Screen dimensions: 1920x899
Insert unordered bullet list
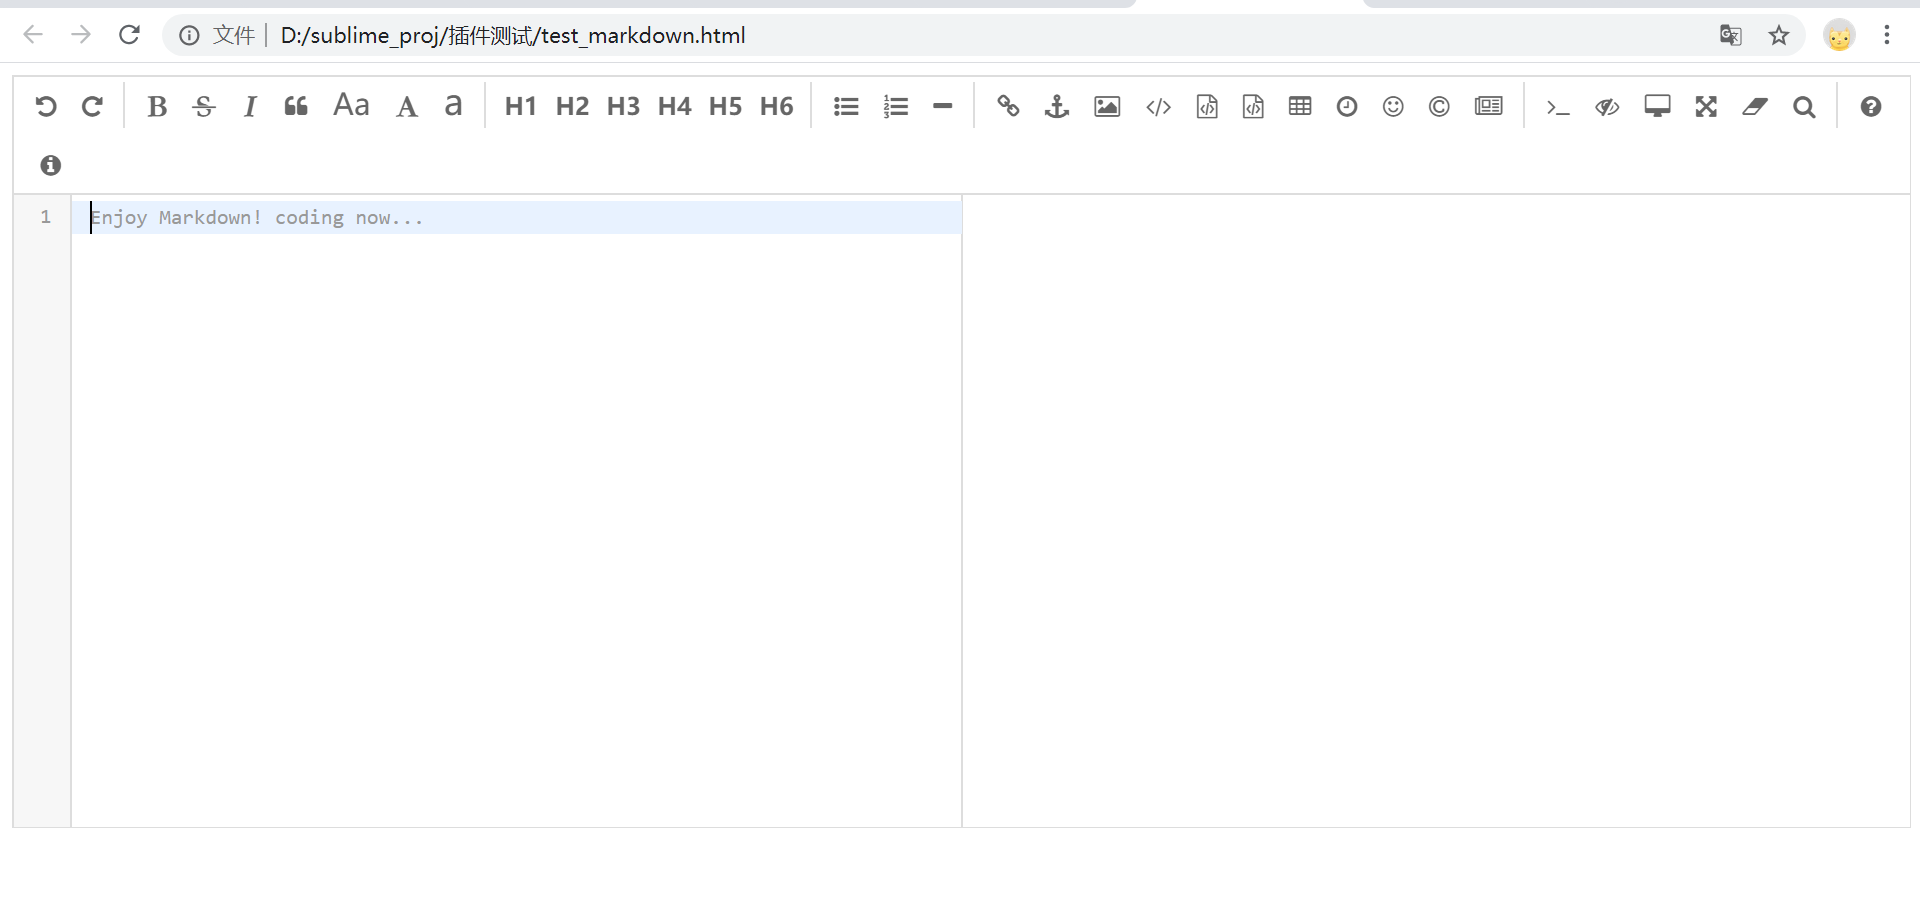846,106
